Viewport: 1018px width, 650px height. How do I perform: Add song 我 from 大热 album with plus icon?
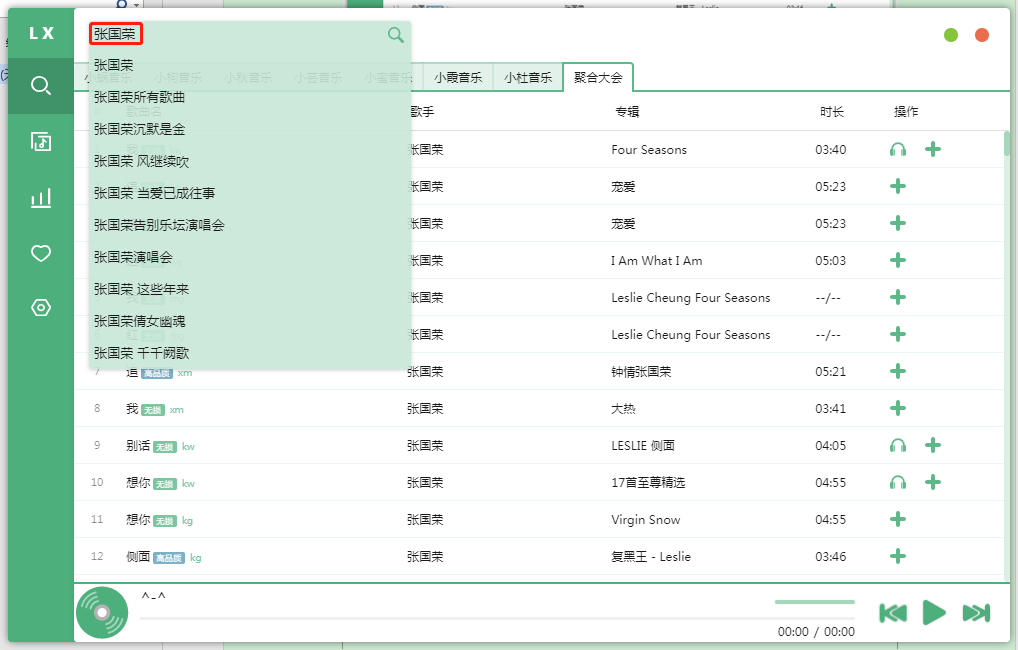(897, 408)
